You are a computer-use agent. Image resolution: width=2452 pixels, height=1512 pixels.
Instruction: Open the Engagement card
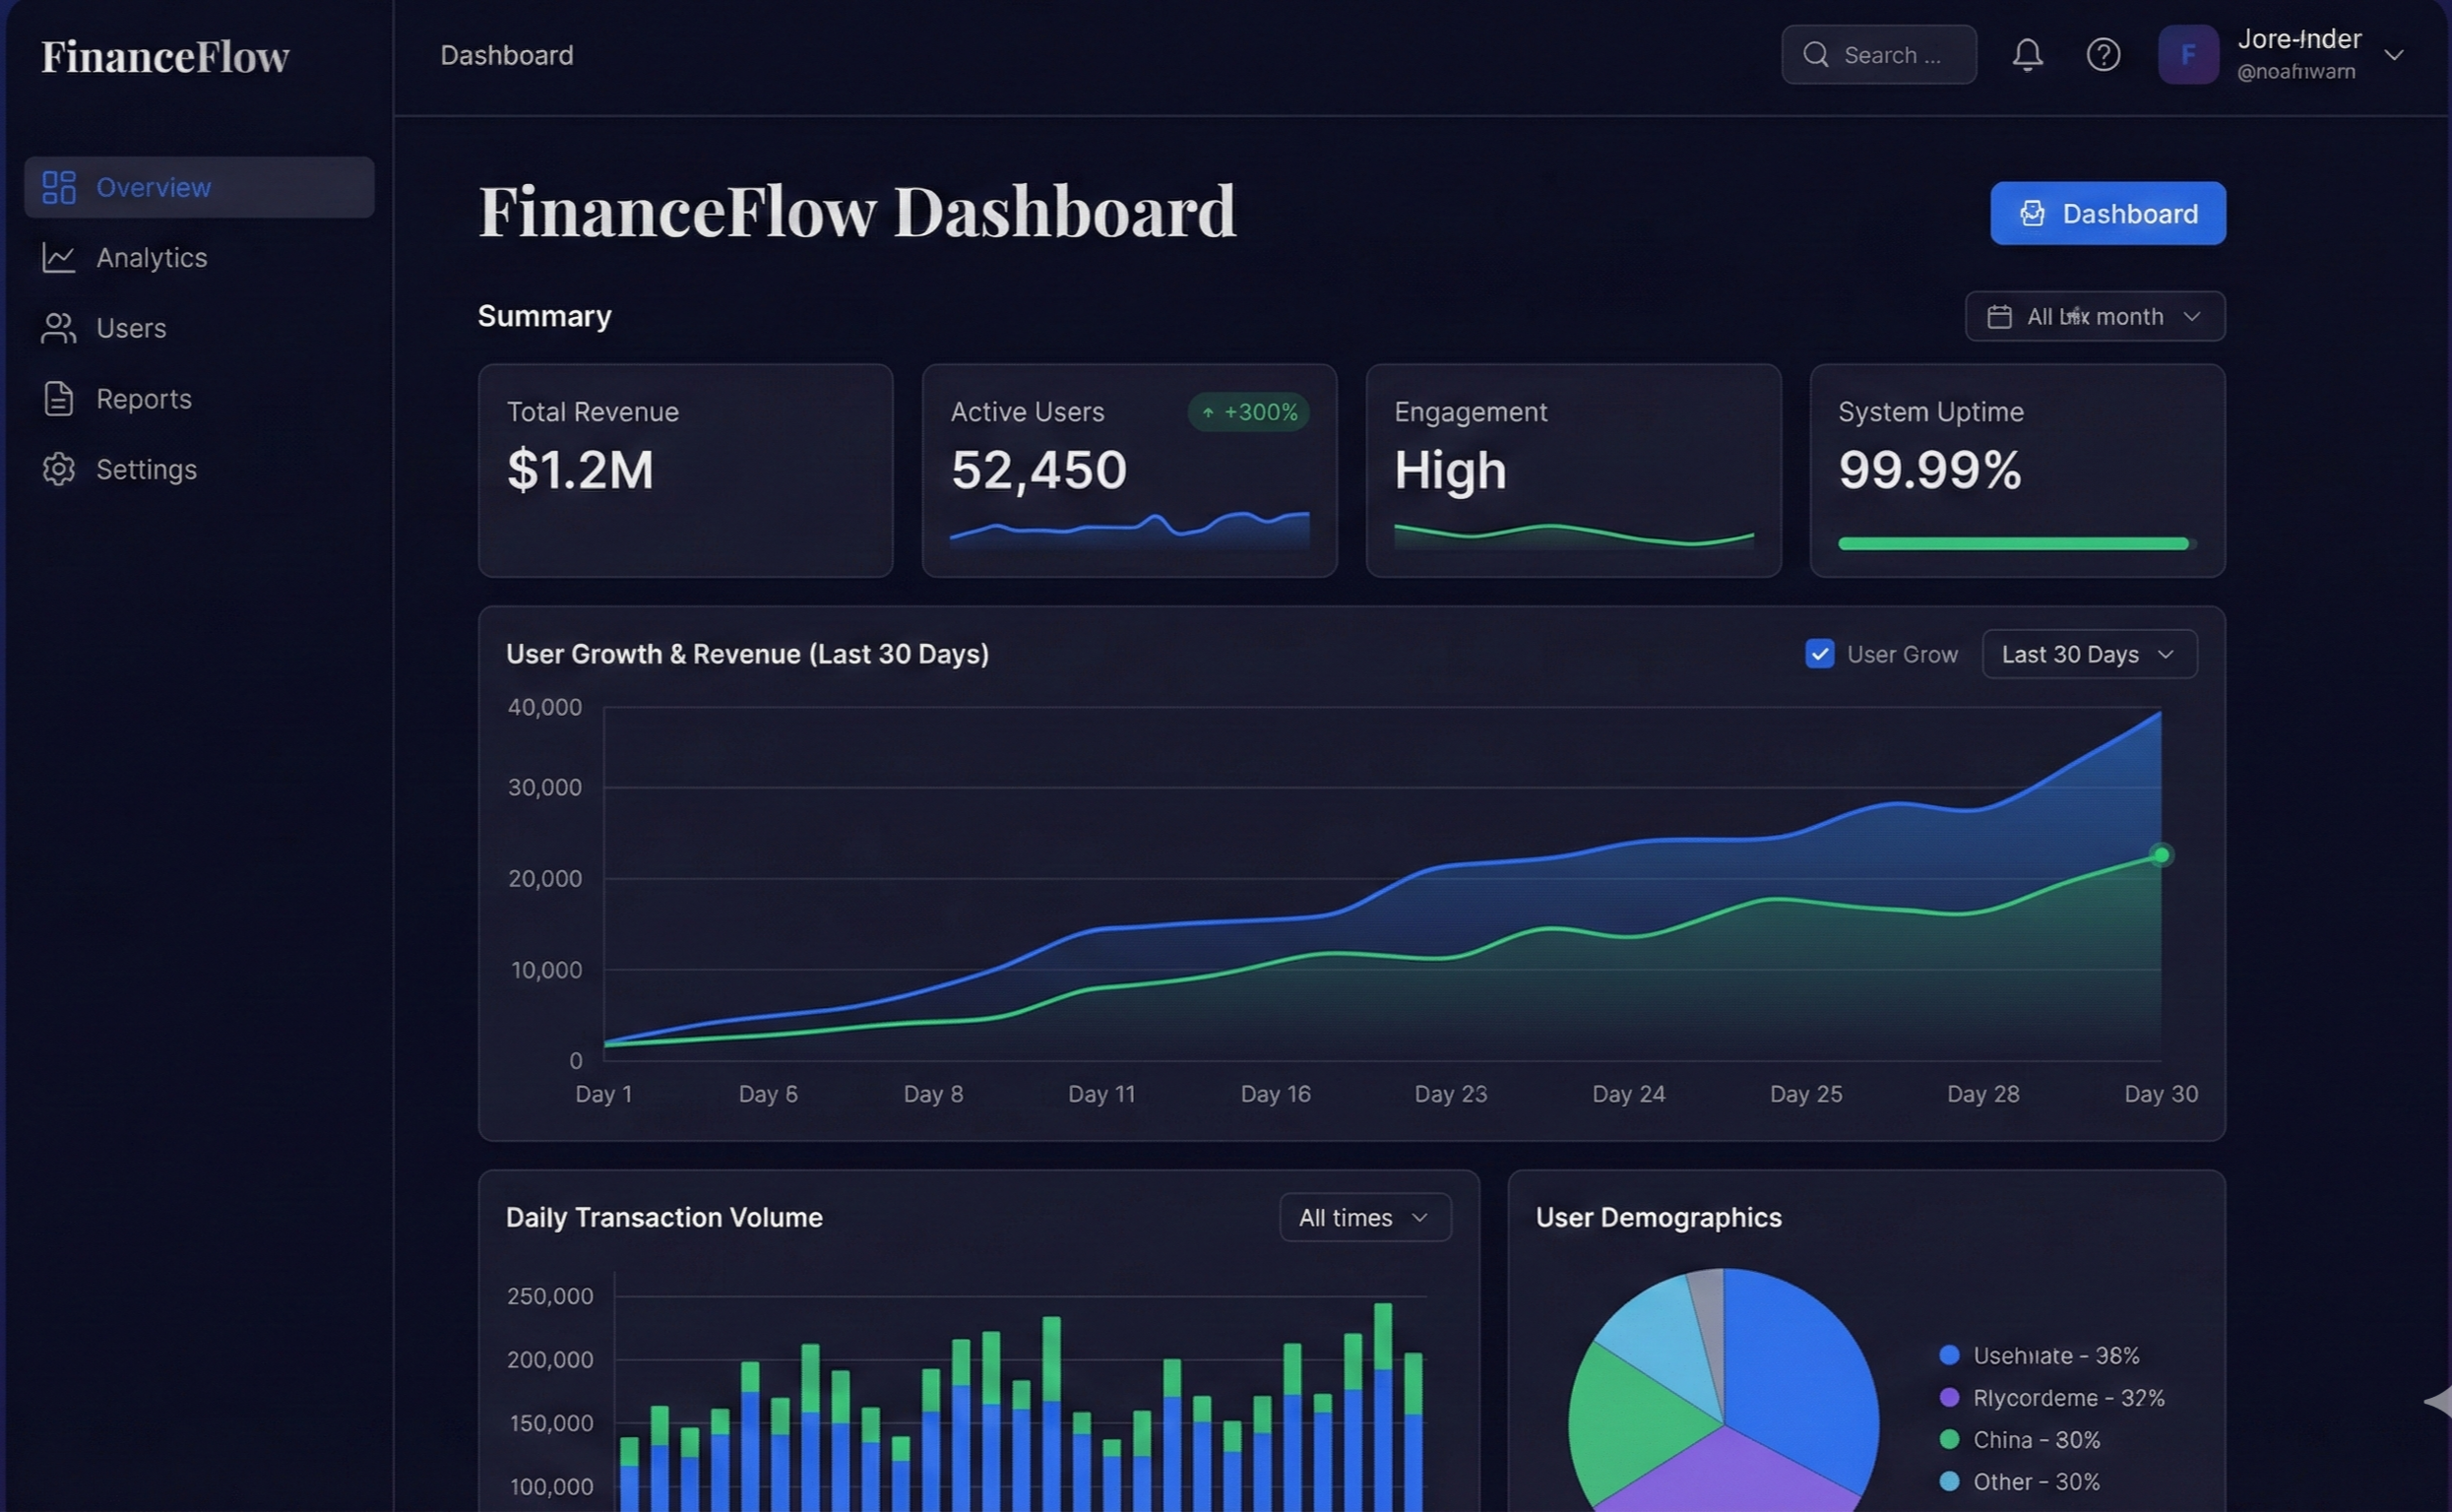pyautogui.click(x=1573, y=471)
